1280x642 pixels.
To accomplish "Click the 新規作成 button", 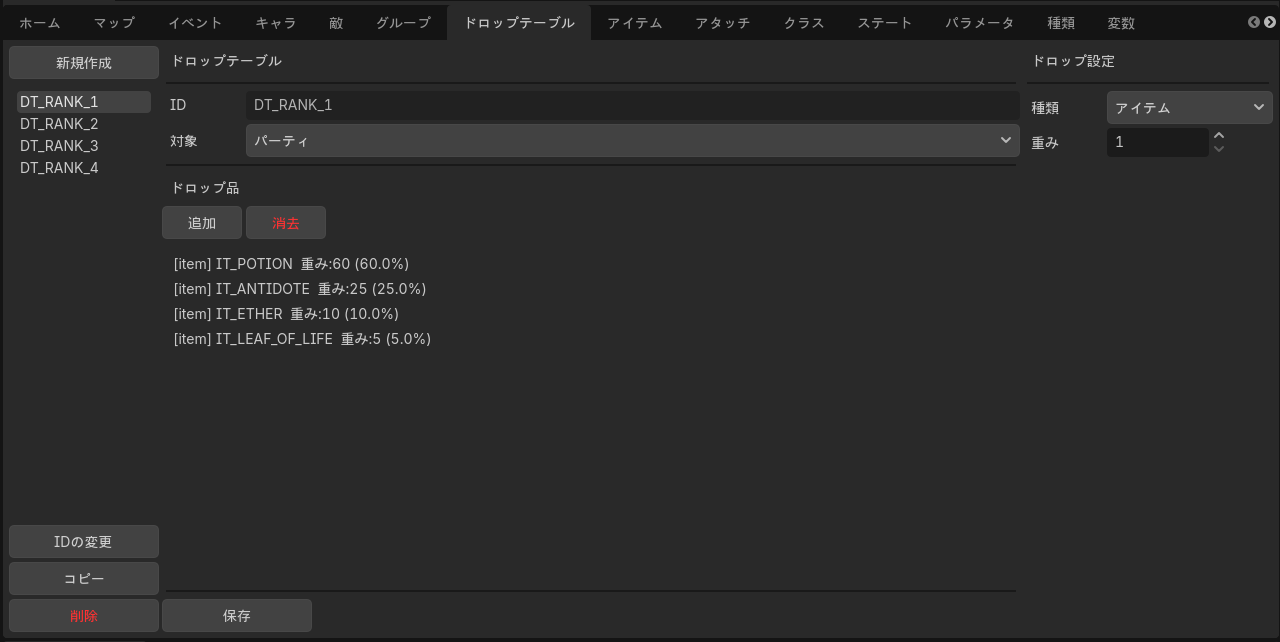I will (84, 62).
